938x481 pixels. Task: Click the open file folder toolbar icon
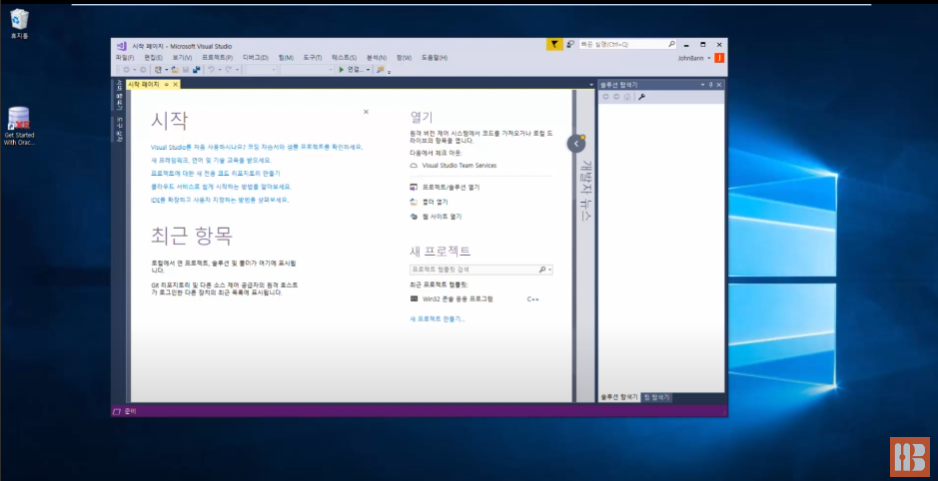coord(175,69)
